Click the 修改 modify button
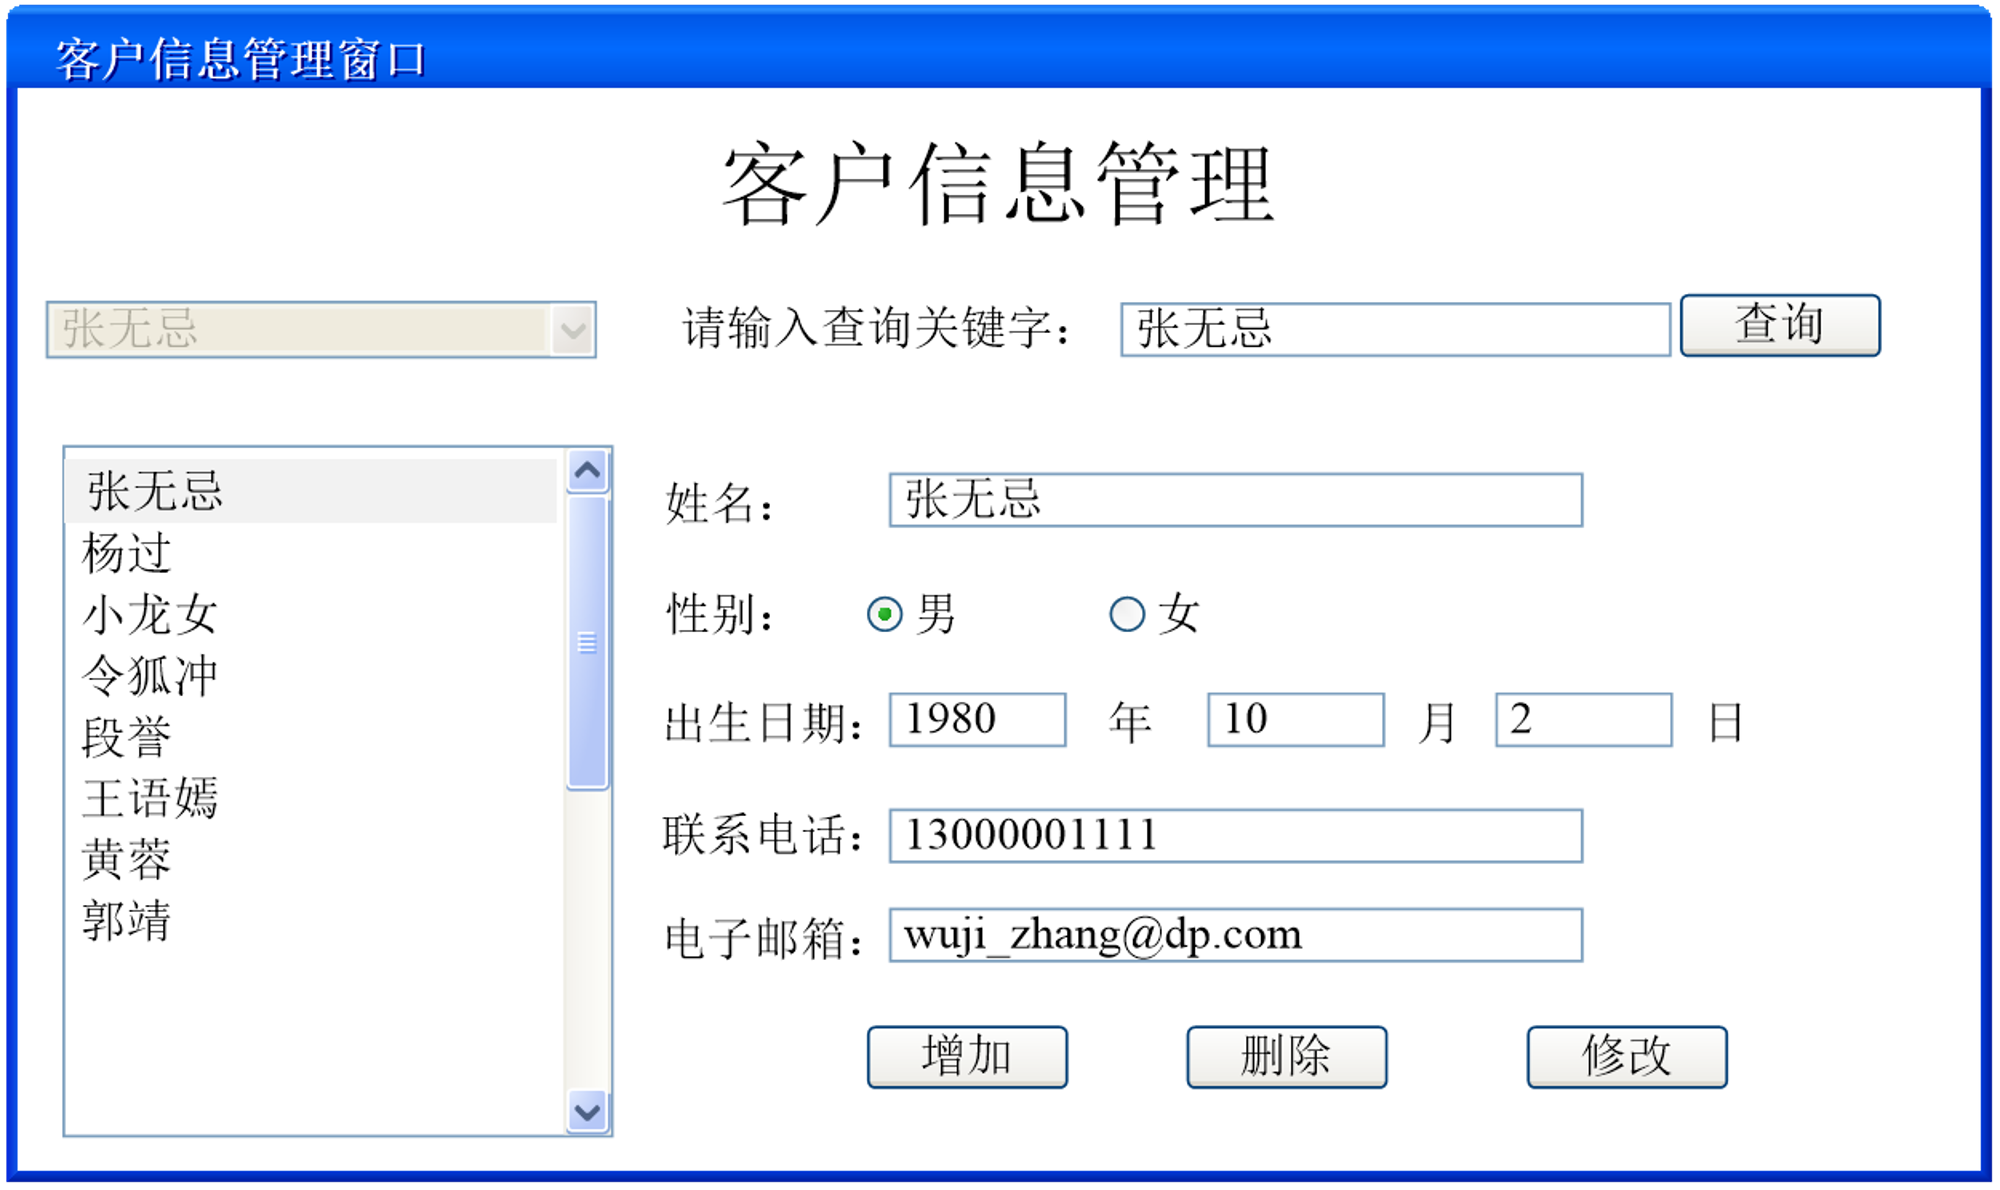The image size is (2000, 1190). [x=1626, y=1056]
